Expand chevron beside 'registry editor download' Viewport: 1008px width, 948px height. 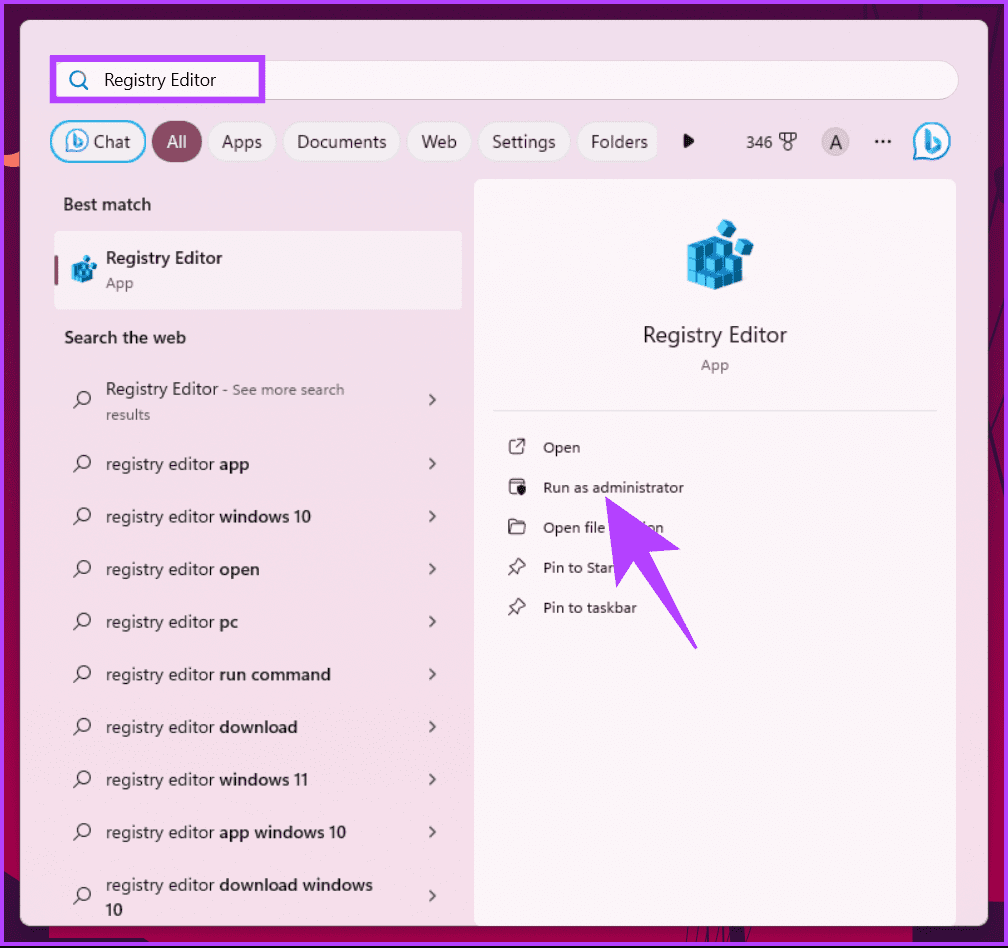[433, 727]
